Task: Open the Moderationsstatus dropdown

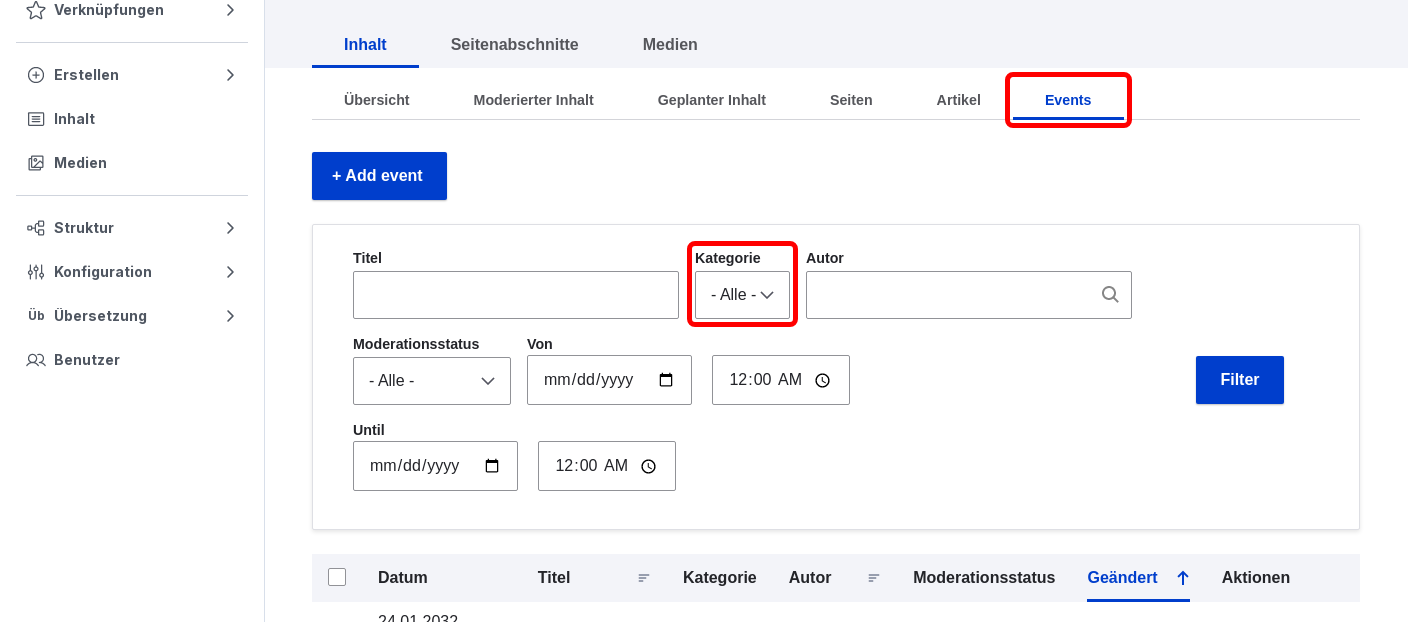Action: [432, 380]
